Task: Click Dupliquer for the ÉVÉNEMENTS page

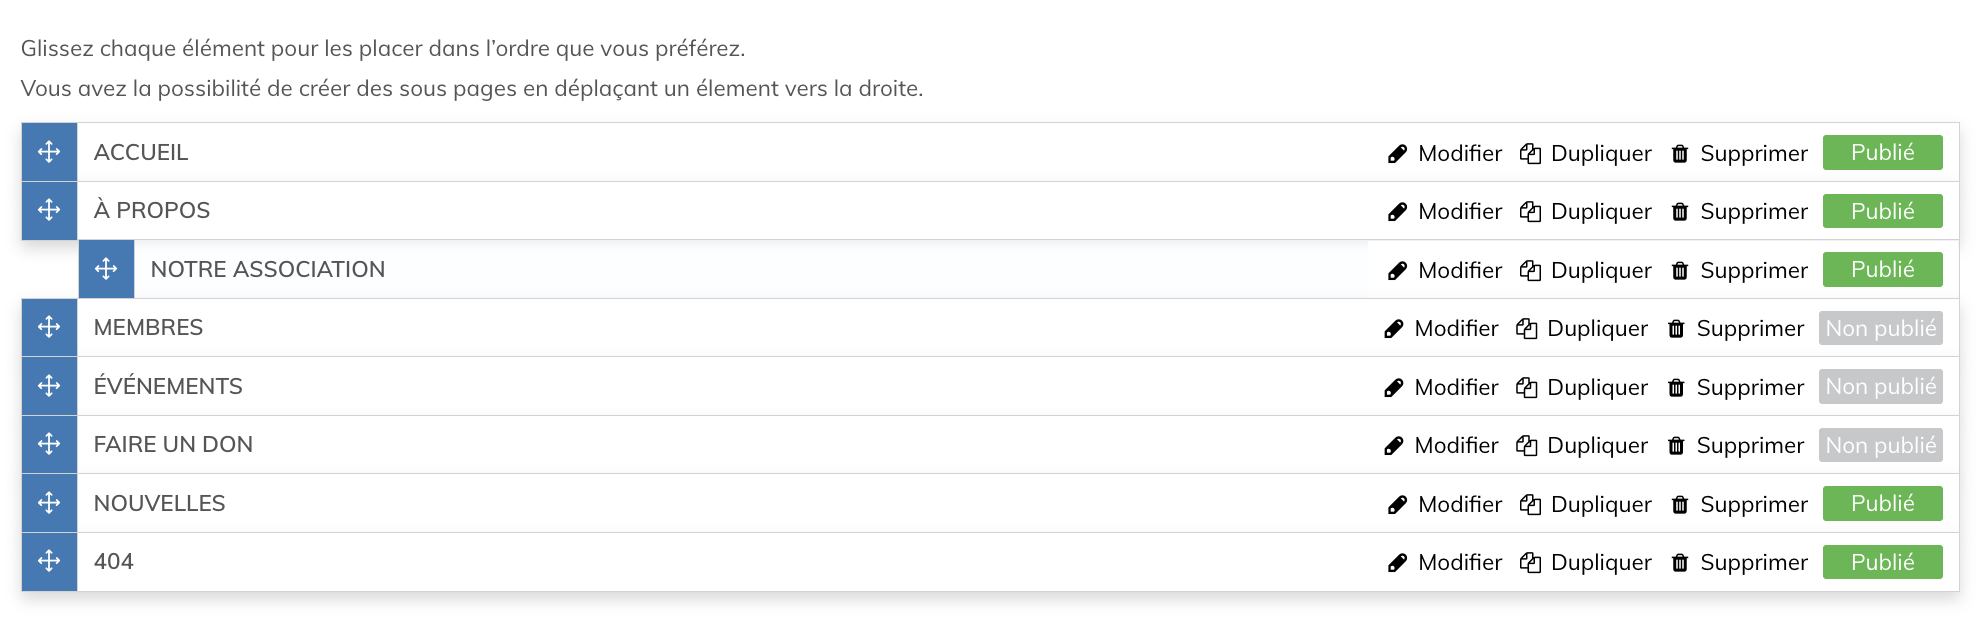Action: coord(1596,388)
